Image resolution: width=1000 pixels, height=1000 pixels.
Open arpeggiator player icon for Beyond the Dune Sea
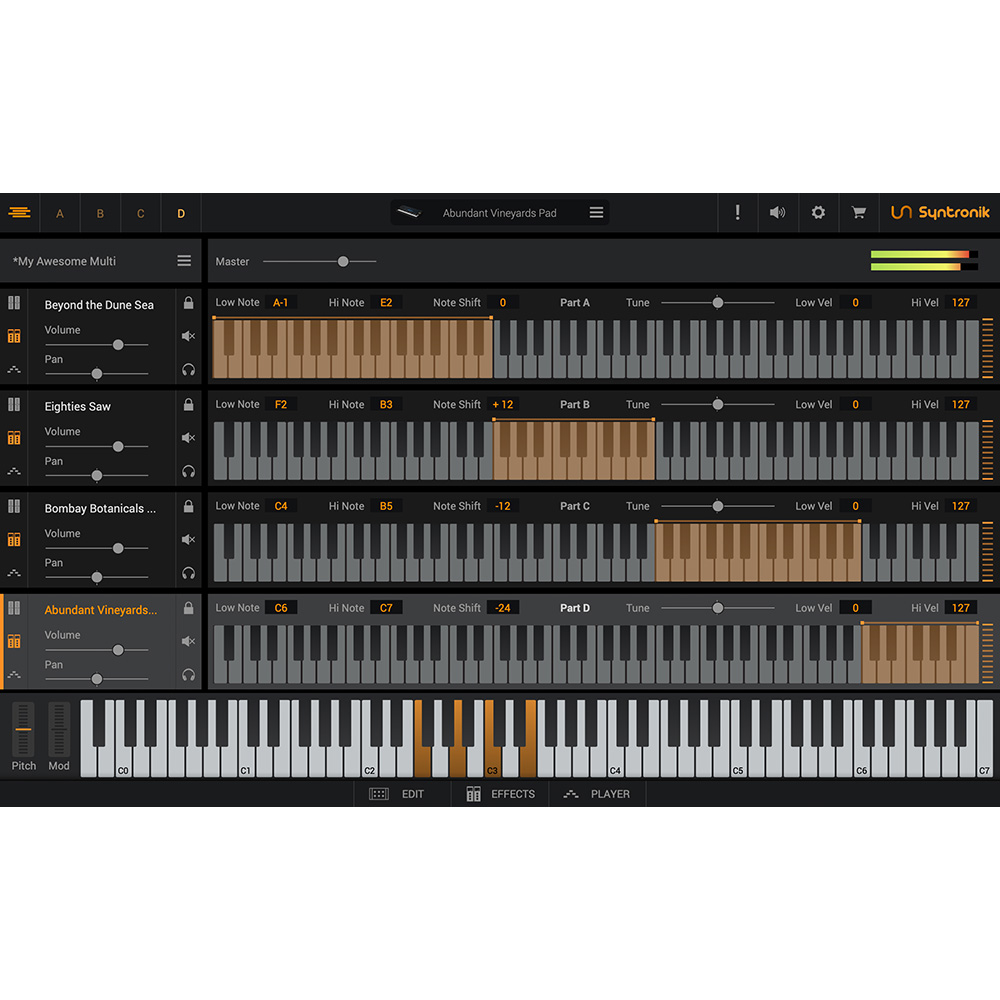point(14,369)
